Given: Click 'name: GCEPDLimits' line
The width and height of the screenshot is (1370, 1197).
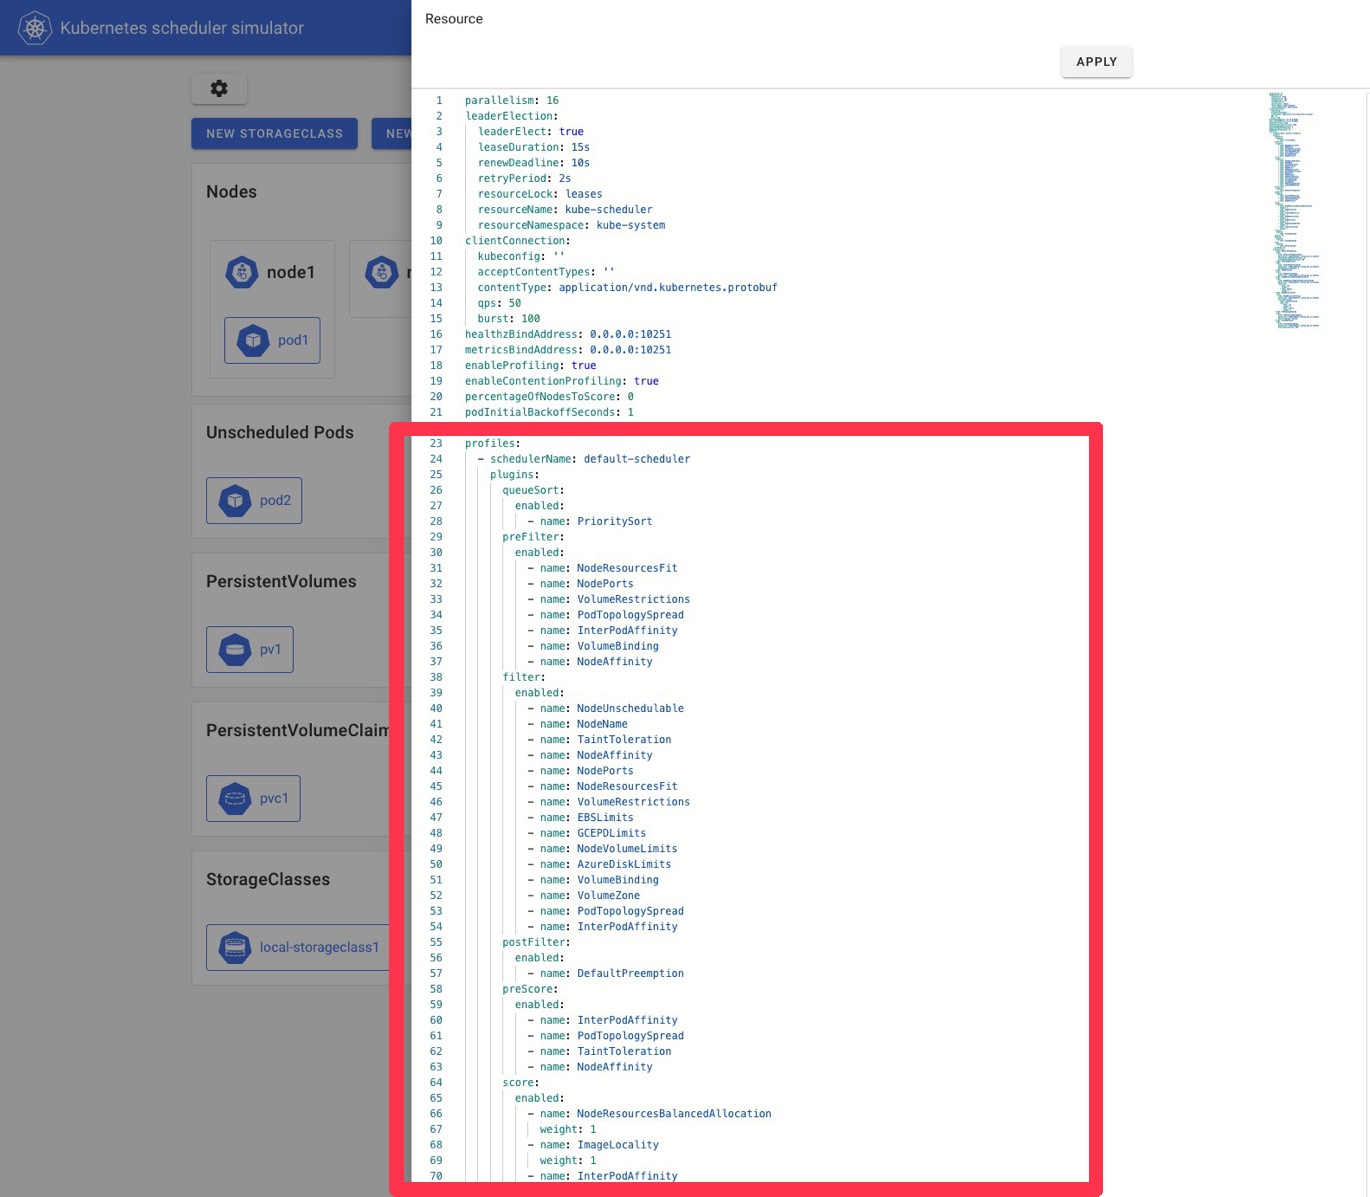Looking at the screenshot, I should point(587,833).
